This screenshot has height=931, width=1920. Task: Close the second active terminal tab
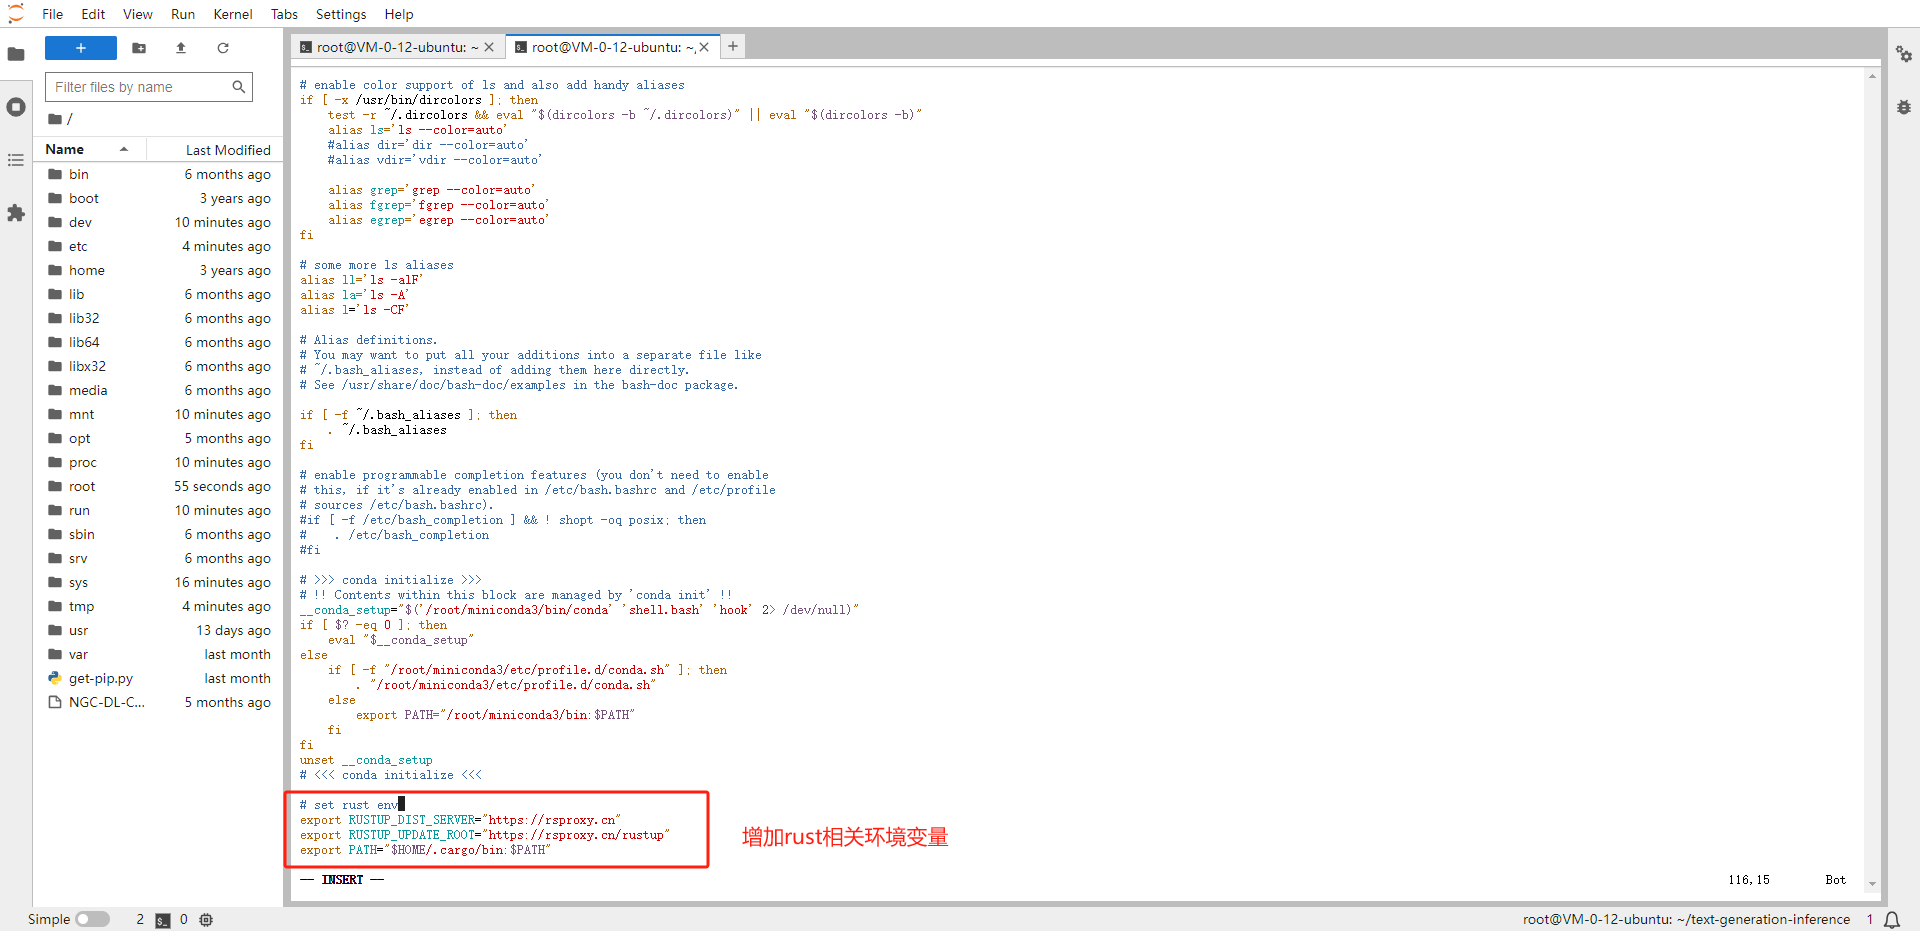click(704, 47)
